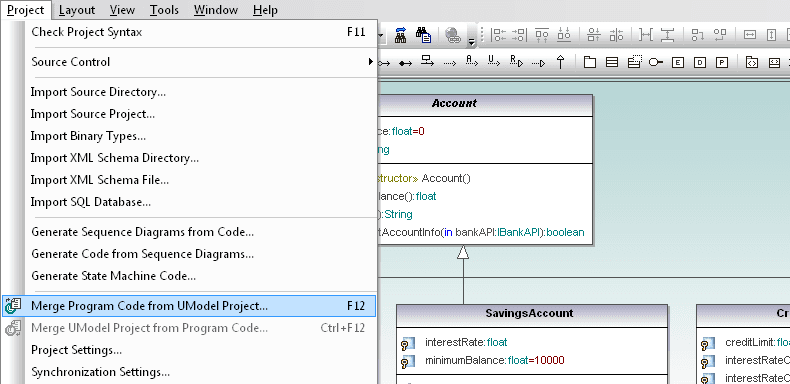Click the Make Same Height icon
The width and height of the screenshot is (790, 384).
tap(772, 35)
